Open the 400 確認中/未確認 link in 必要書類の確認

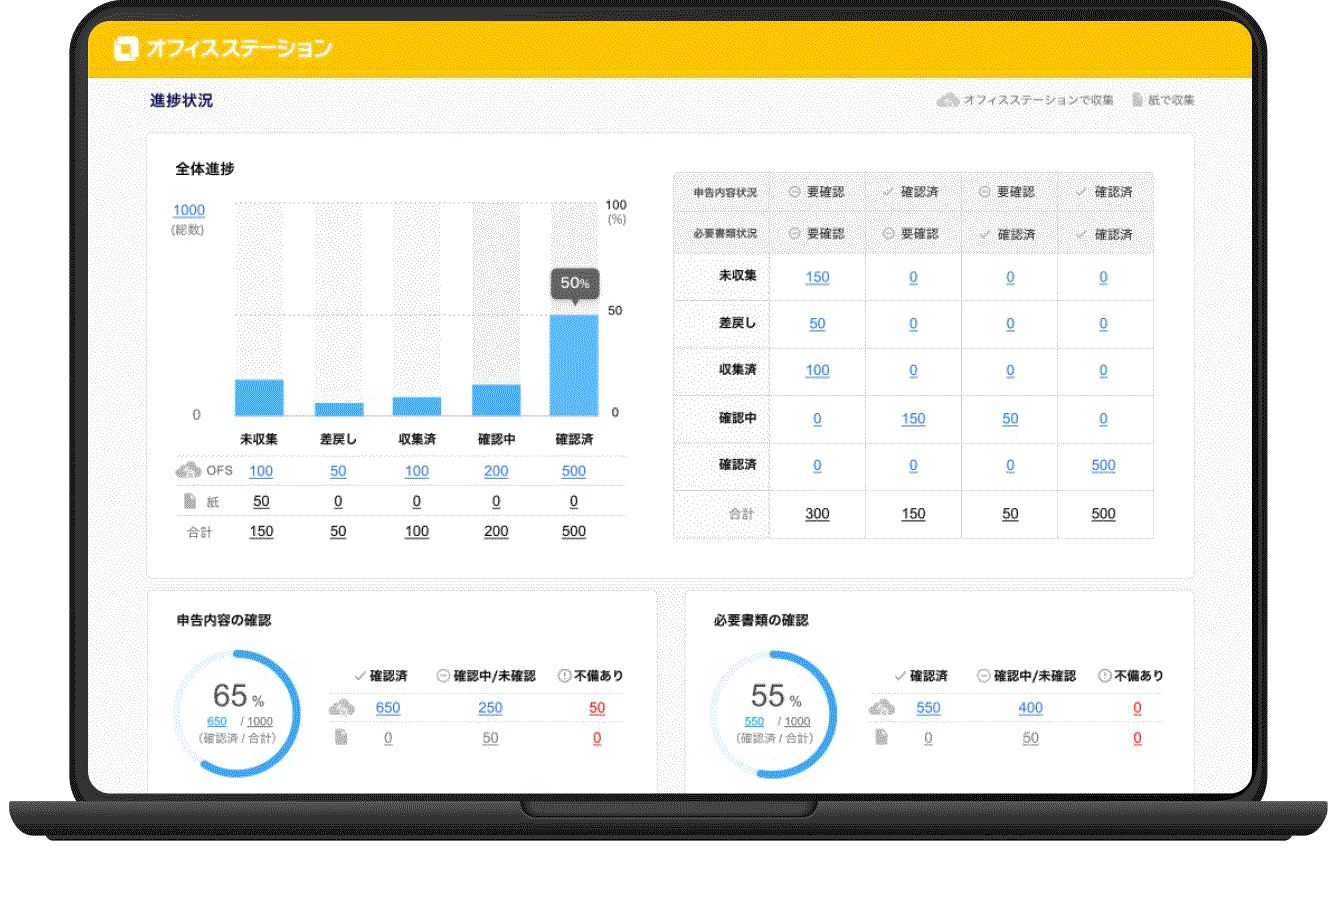click(x=1030, y=708)
